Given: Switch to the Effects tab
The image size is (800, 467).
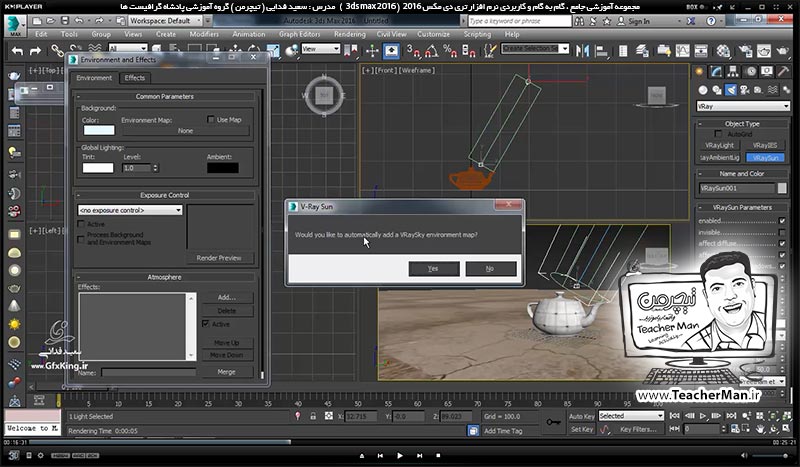Looking at the screenshot, I should (135, 78).
